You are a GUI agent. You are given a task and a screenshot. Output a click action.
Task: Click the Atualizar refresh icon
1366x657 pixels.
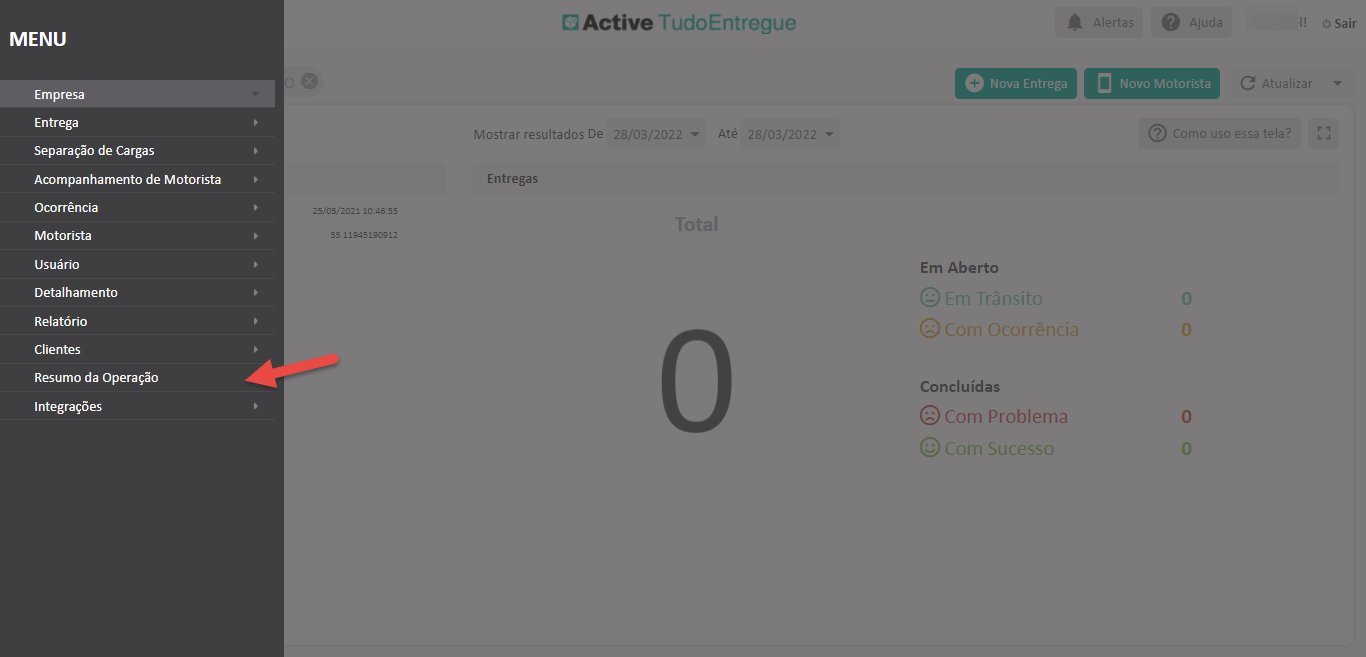(x=1247, y=83)
